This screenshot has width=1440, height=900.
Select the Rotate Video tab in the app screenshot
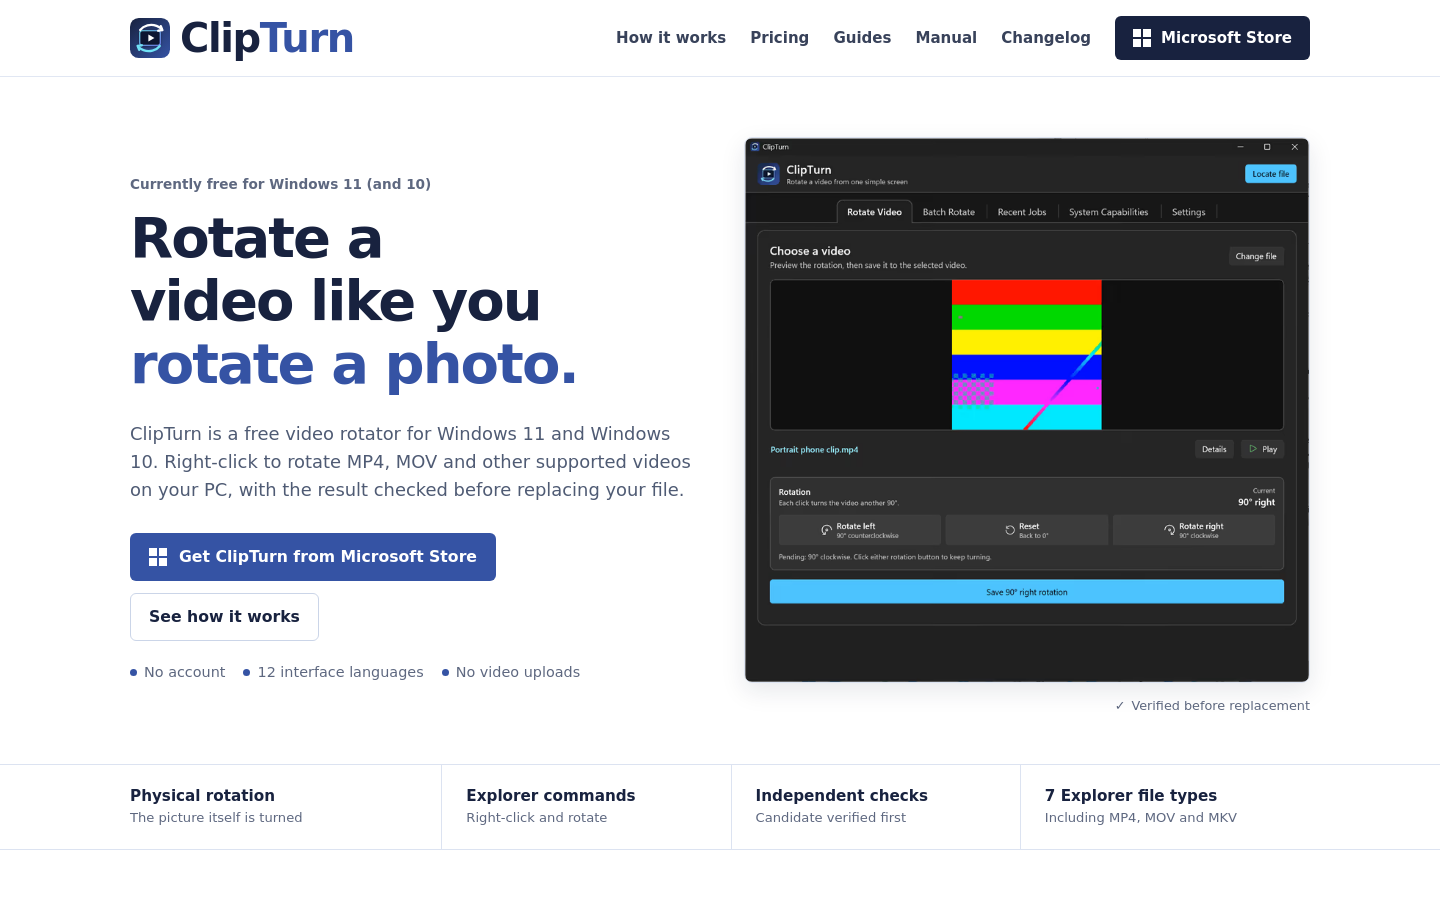874,212
